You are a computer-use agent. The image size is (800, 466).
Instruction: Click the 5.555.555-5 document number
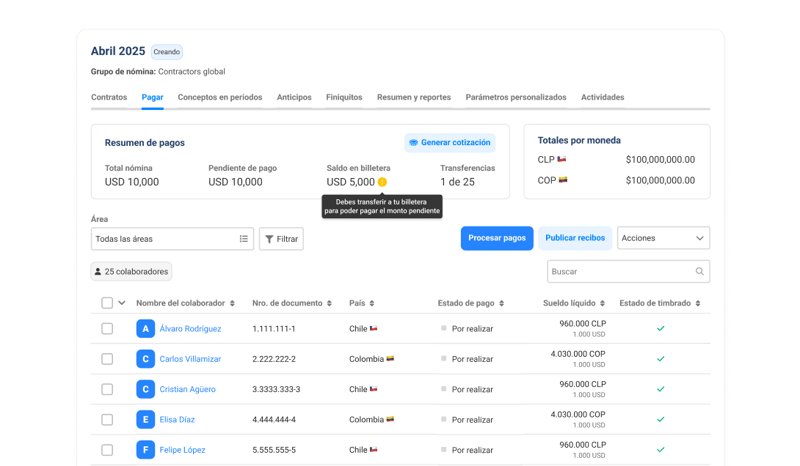pyautogui.click(x=274, y=450)
